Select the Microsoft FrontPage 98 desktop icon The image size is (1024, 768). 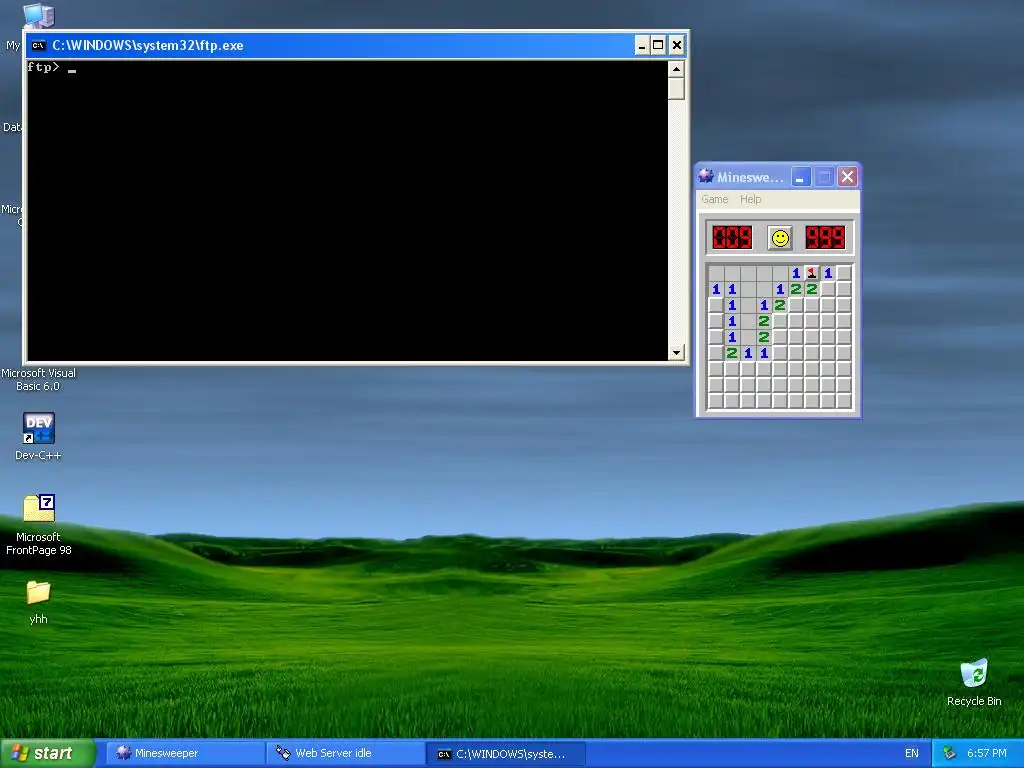(x=39, y=524)
